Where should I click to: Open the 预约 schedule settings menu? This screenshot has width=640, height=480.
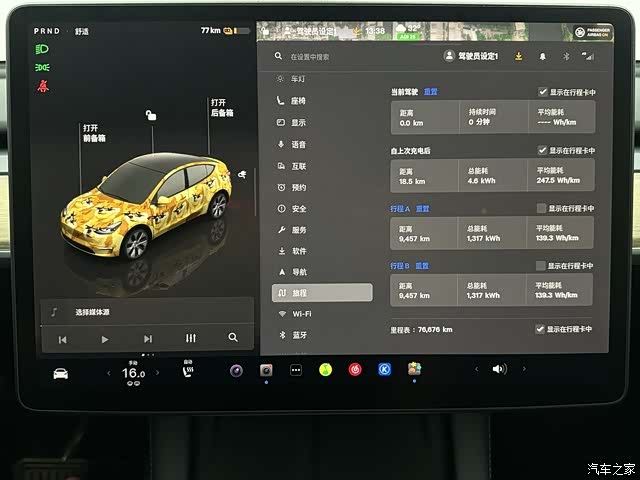click(x=291, y=187)
